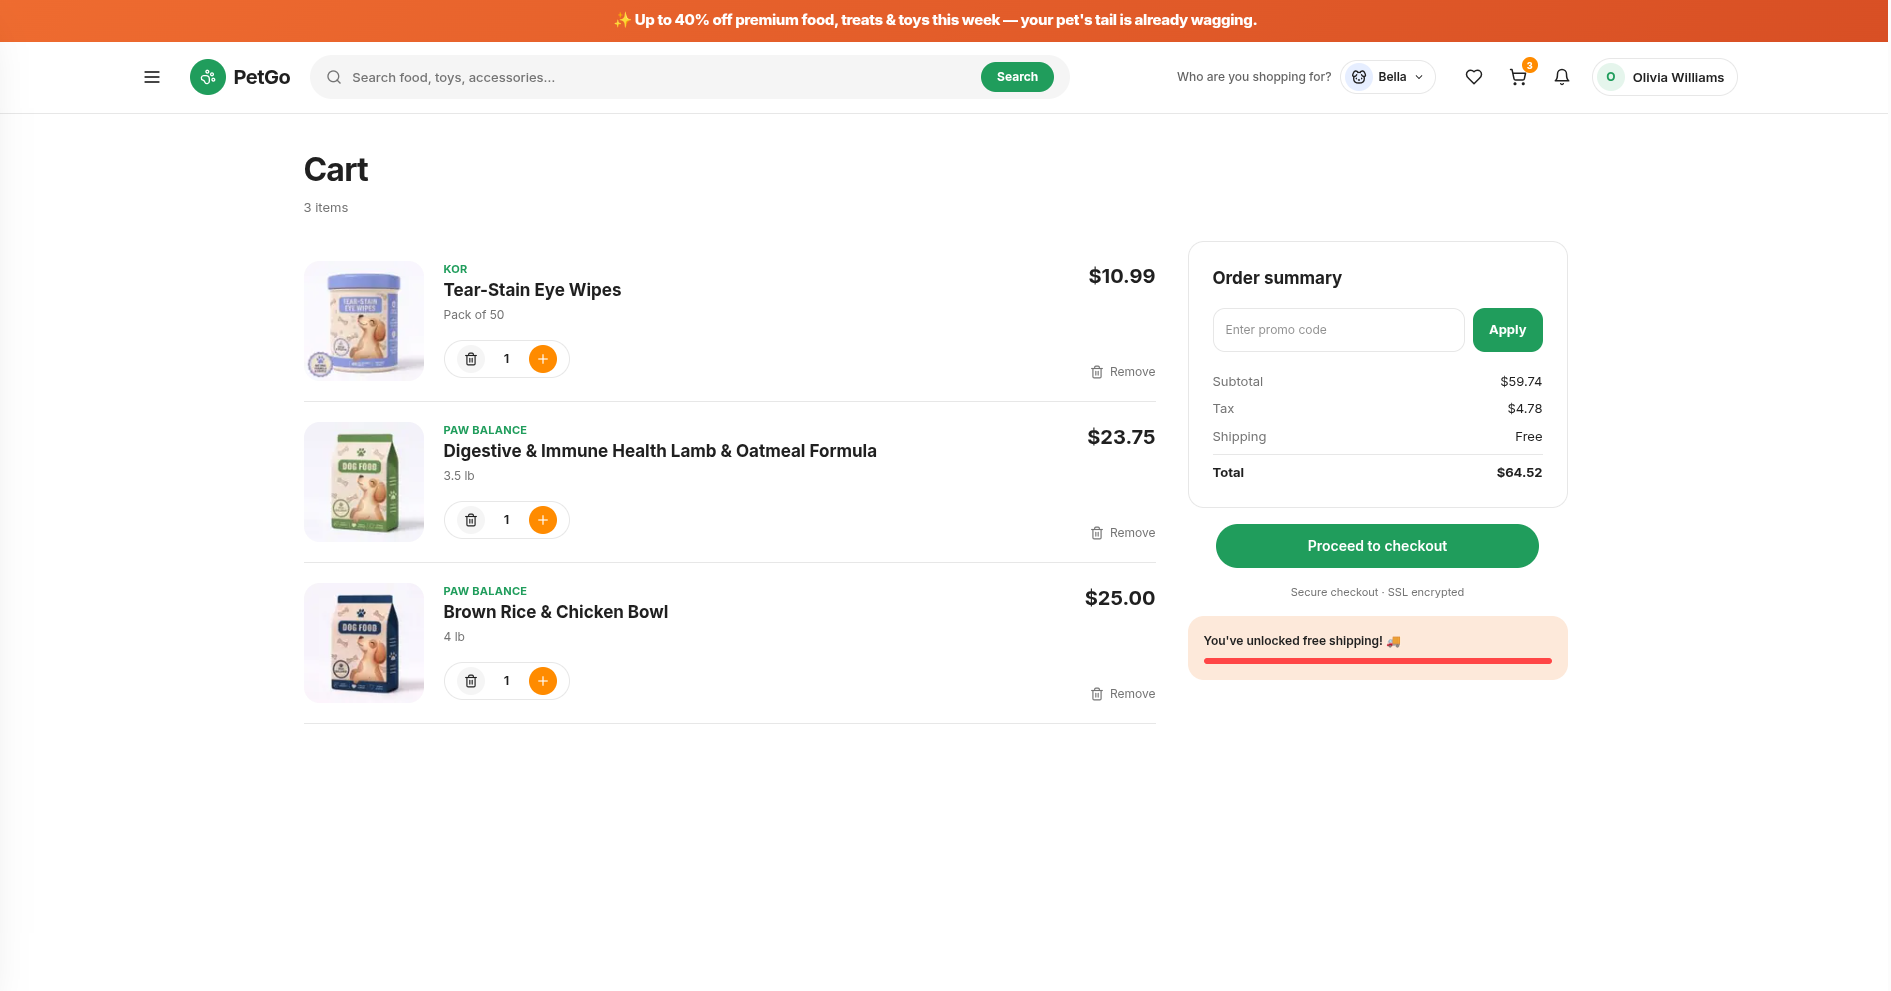Proceed to checkout

(x=1377, y=546)
